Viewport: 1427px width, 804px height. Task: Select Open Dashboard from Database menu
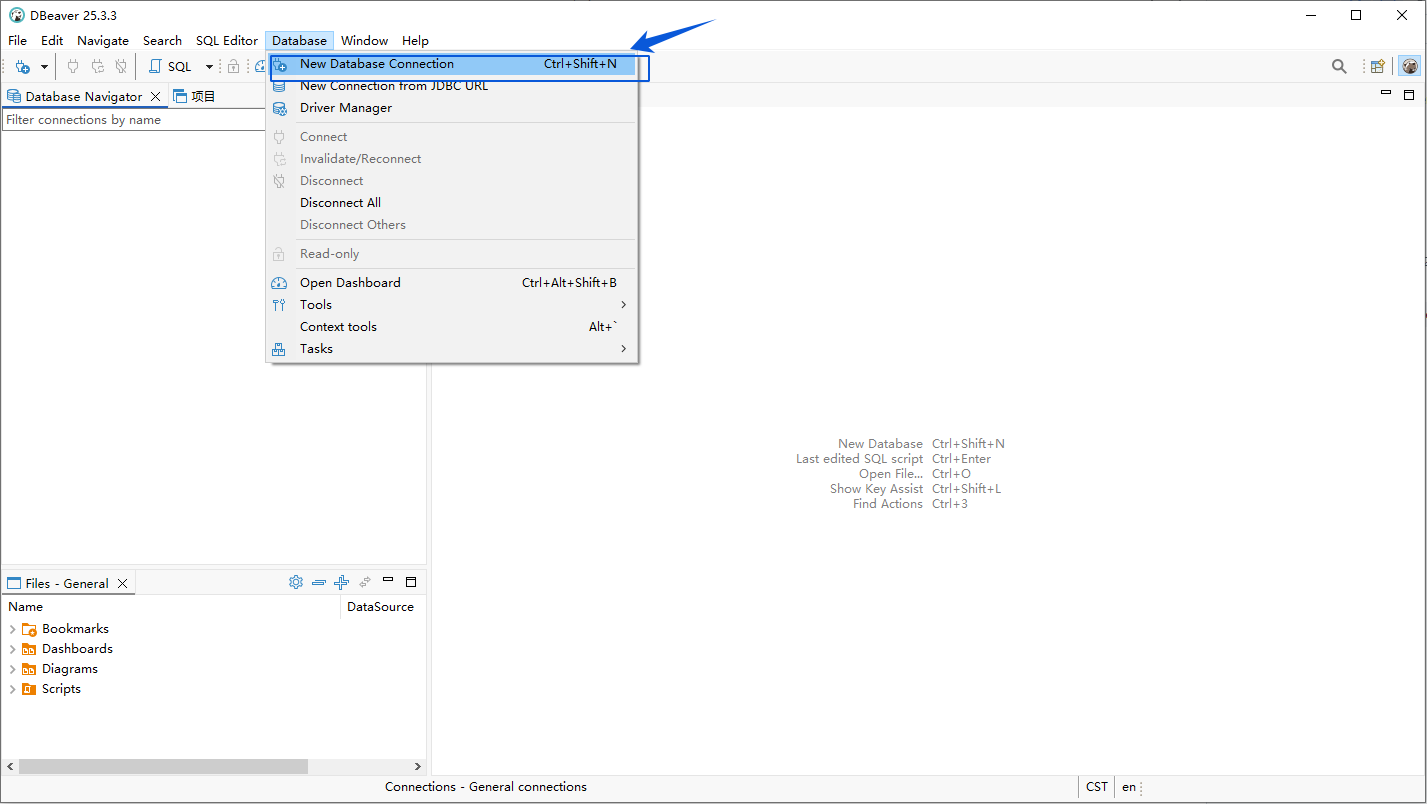452,283
